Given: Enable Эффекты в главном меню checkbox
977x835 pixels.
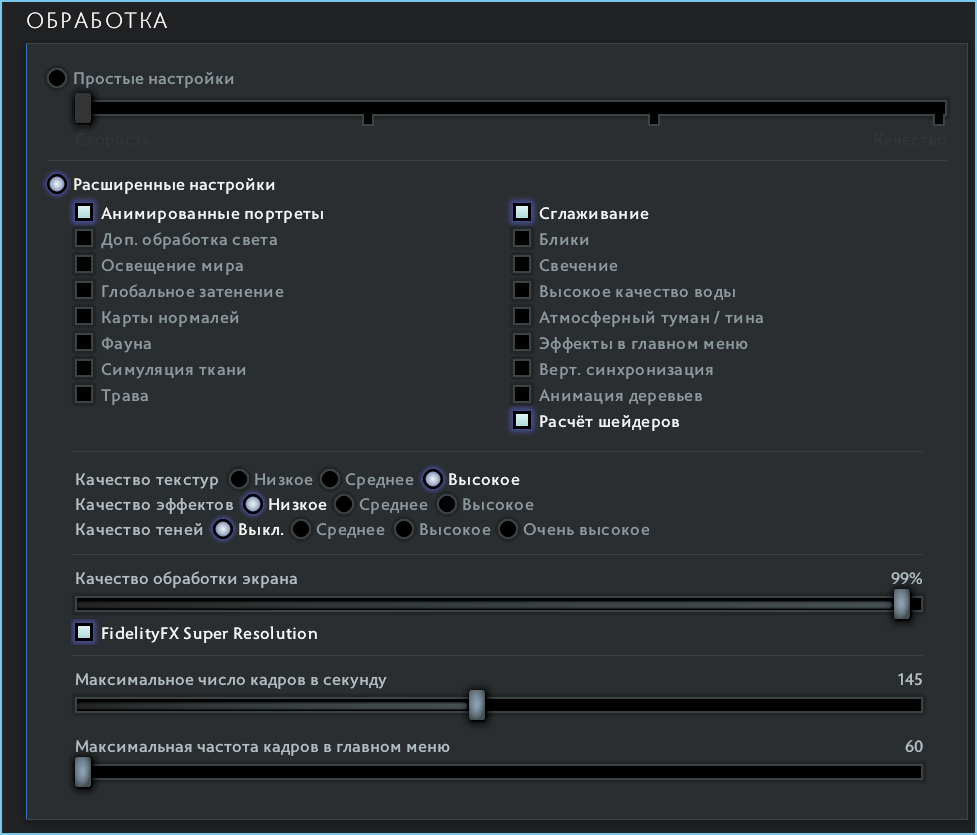Looking at the screenshot, I should pyautogui.click(x=522, y=343).
